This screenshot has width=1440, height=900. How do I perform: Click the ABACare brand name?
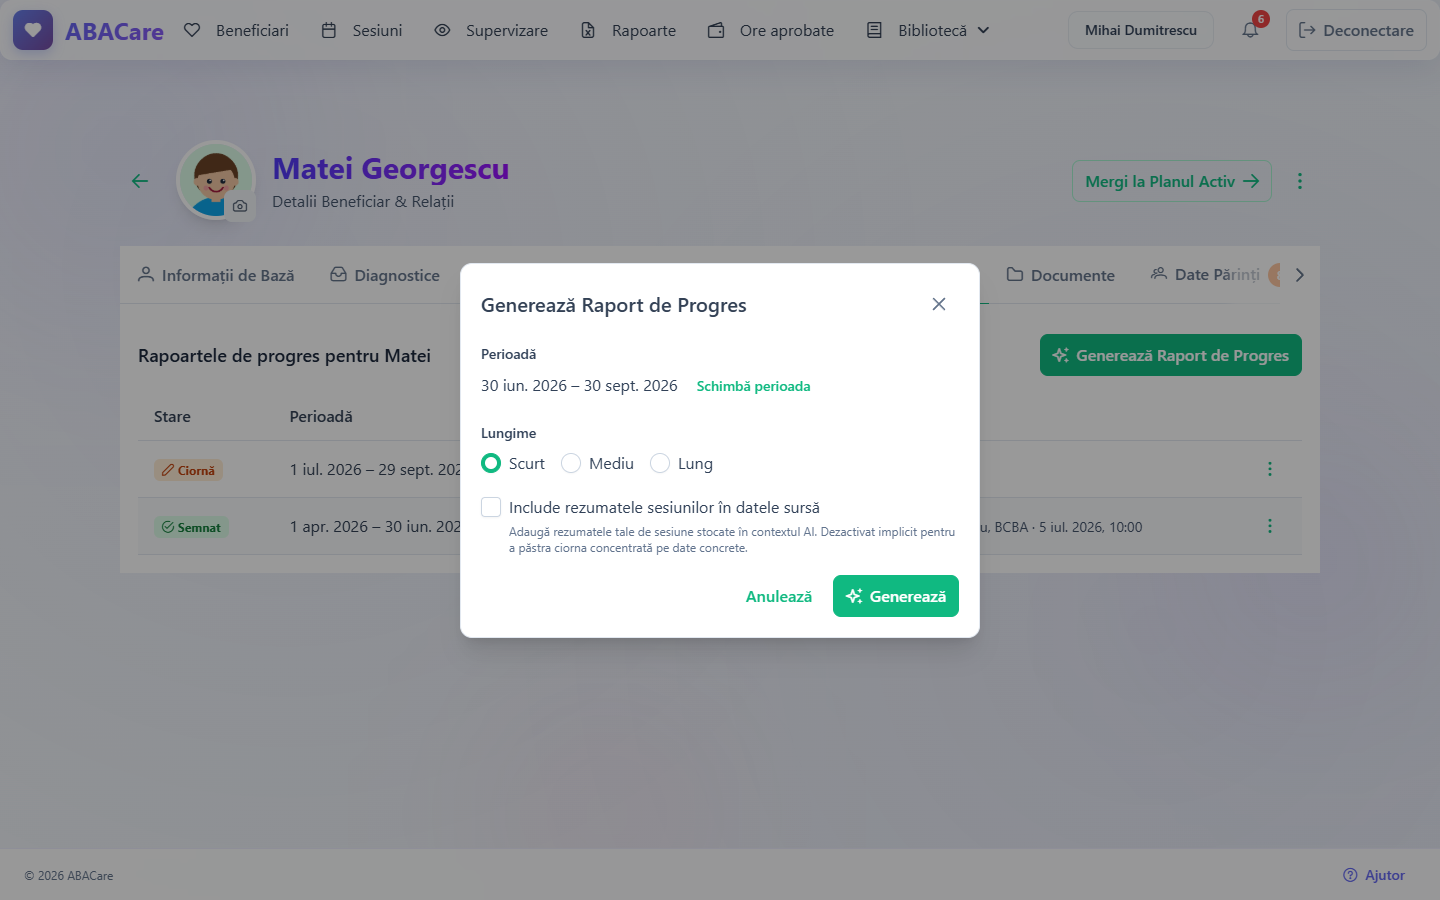(114, 31)
